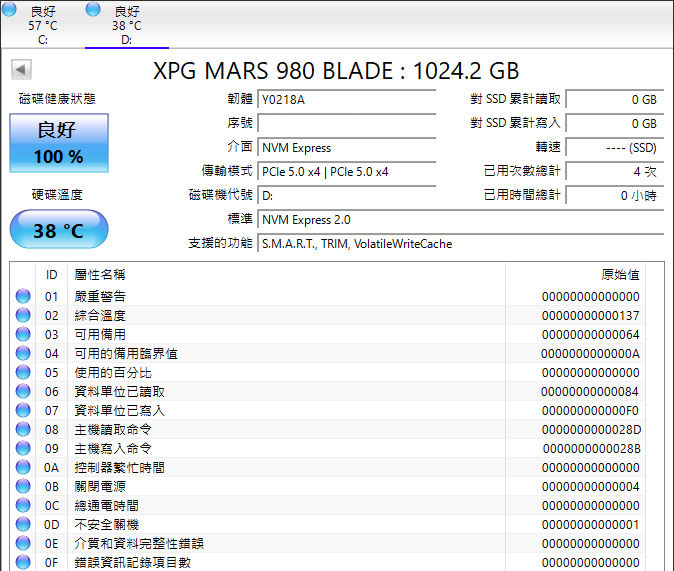674x571 pixels.
Task: Click the 良好 100 % health status button
Action: 59,143
